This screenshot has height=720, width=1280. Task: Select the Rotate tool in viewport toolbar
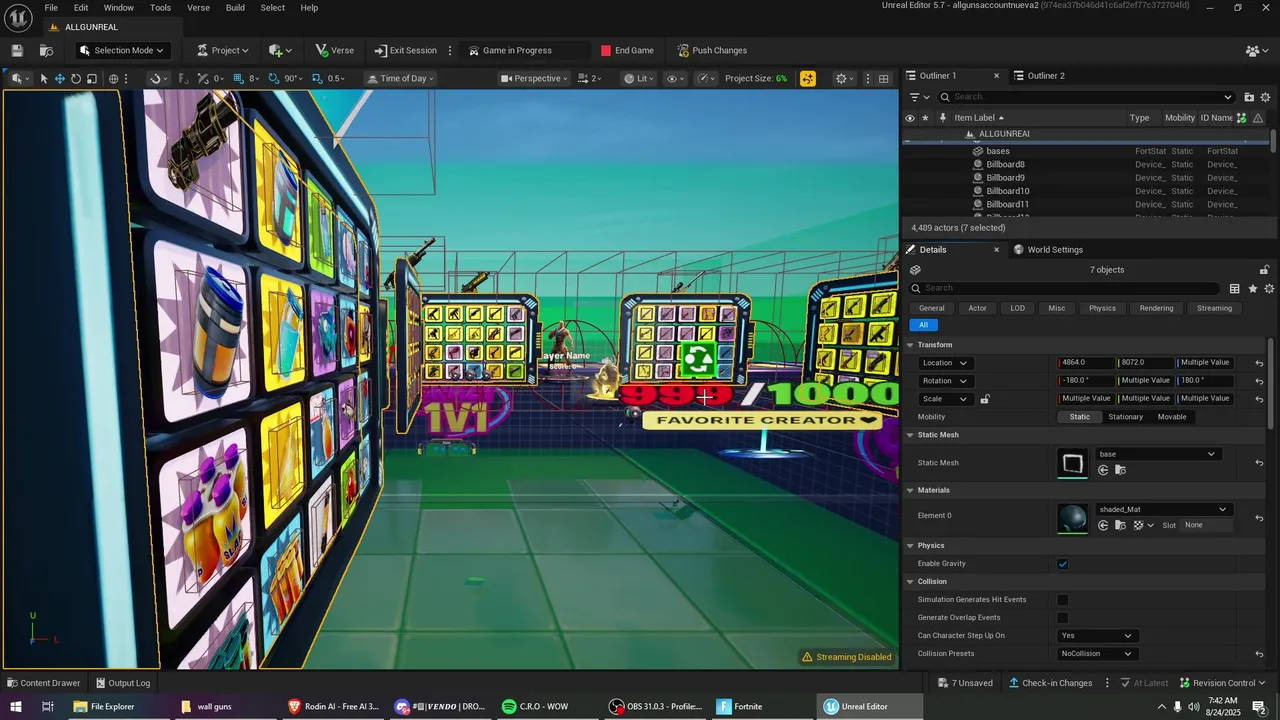(76, 78)
